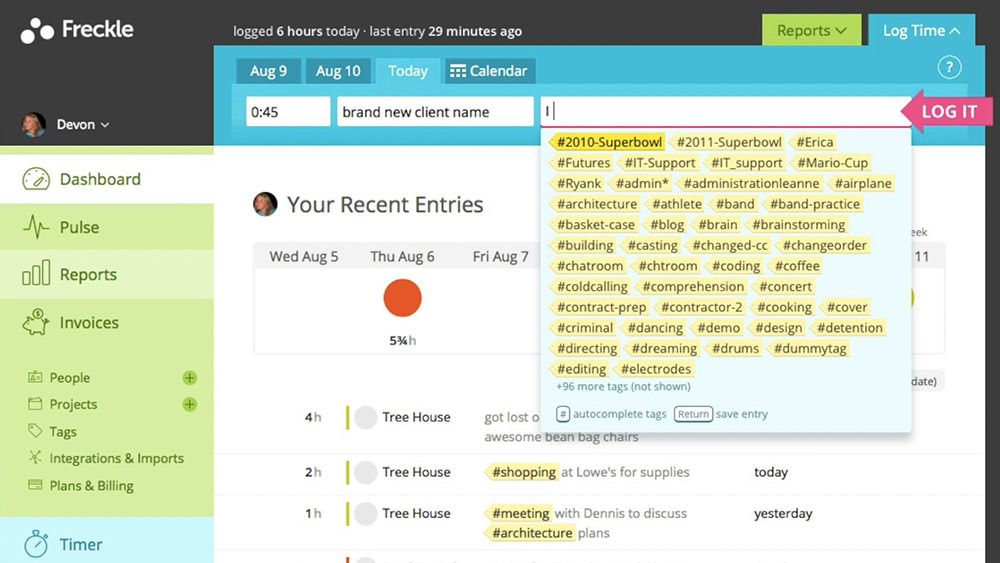Click the Reports bar chart icon
Viewport: 1000px width, 563px height.
36,274
